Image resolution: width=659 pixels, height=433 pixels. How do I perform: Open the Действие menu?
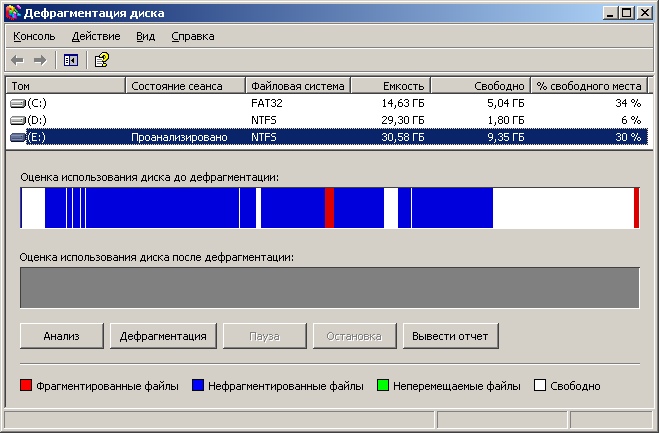coord(96,37)
